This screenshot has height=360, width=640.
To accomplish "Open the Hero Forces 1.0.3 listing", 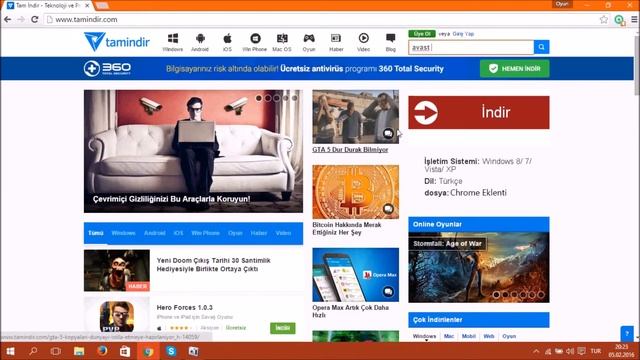I will click(184, 307).
